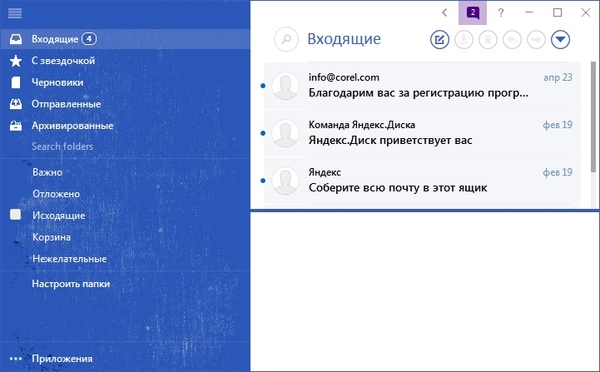Open the email from info@corel.com

pyautogui.click(x=422, y=85)
